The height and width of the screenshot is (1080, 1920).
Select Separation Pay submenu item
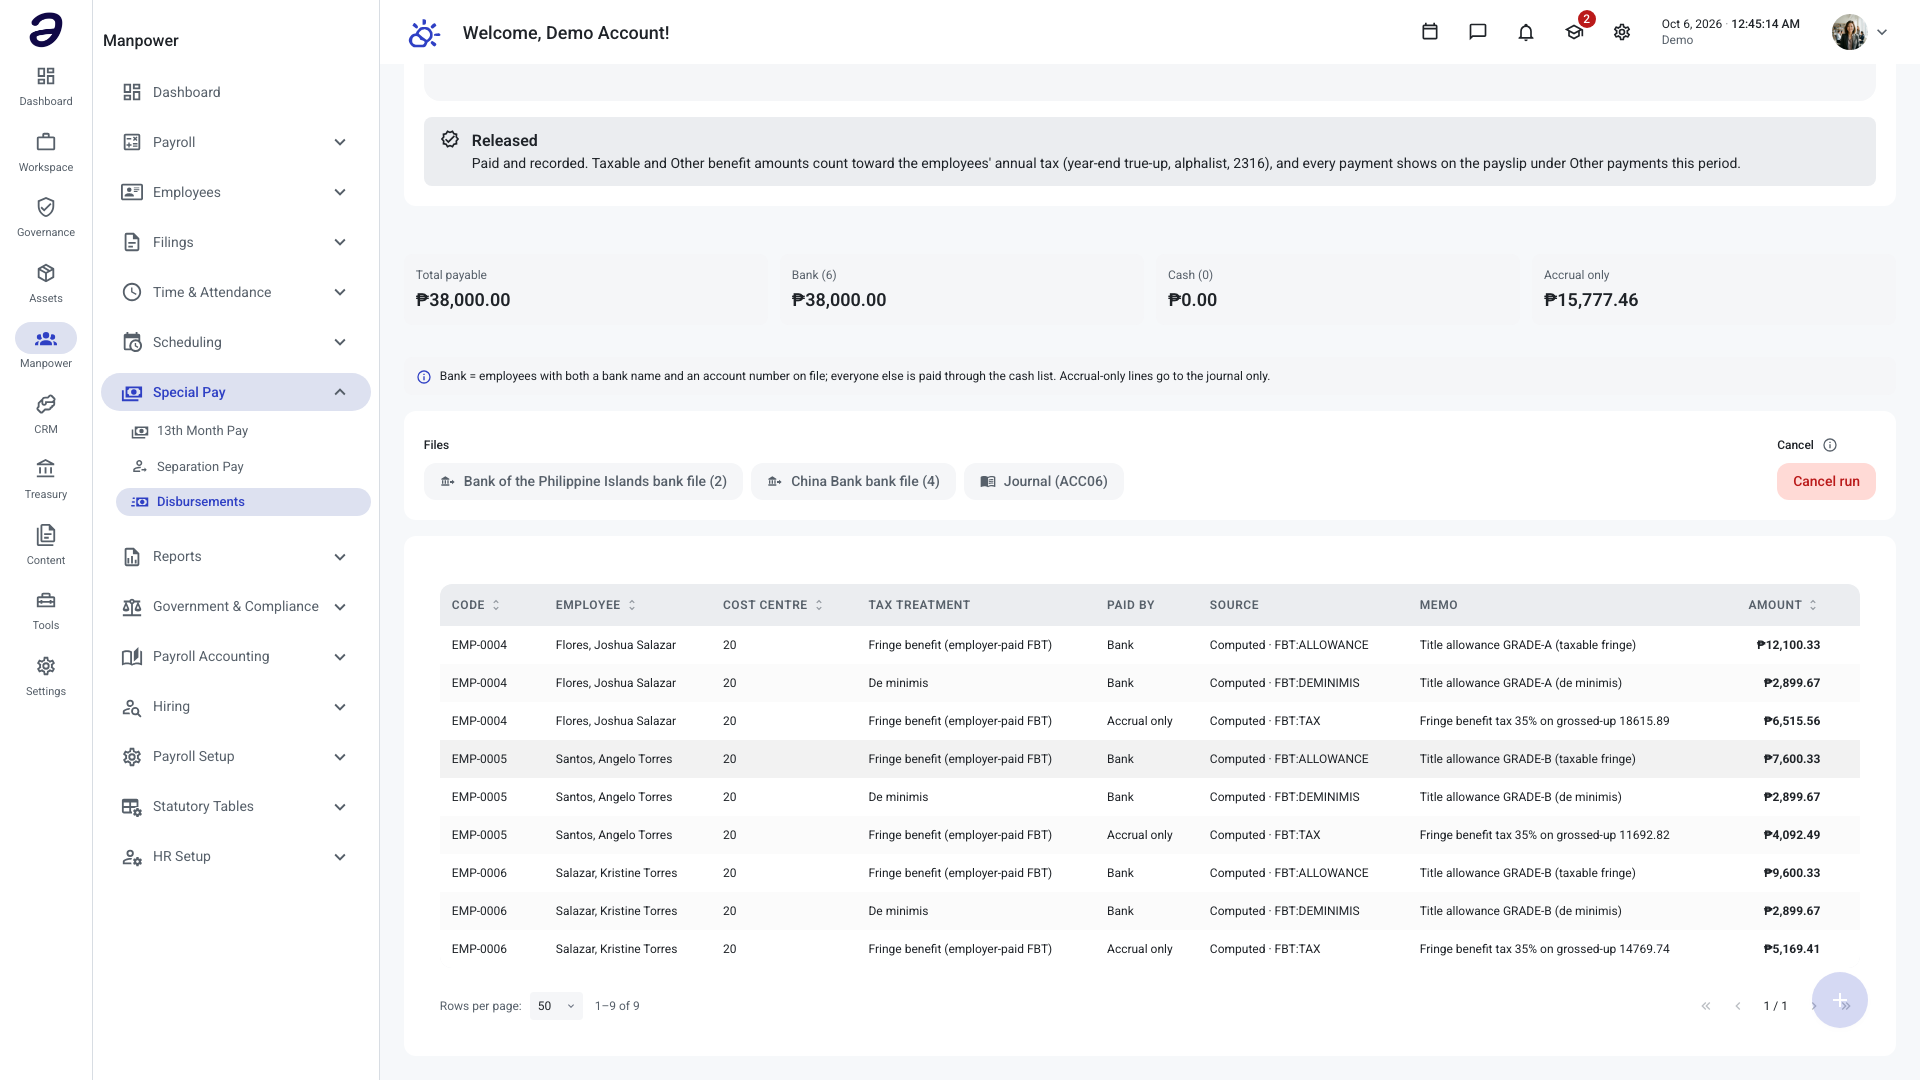click(243, 467)
